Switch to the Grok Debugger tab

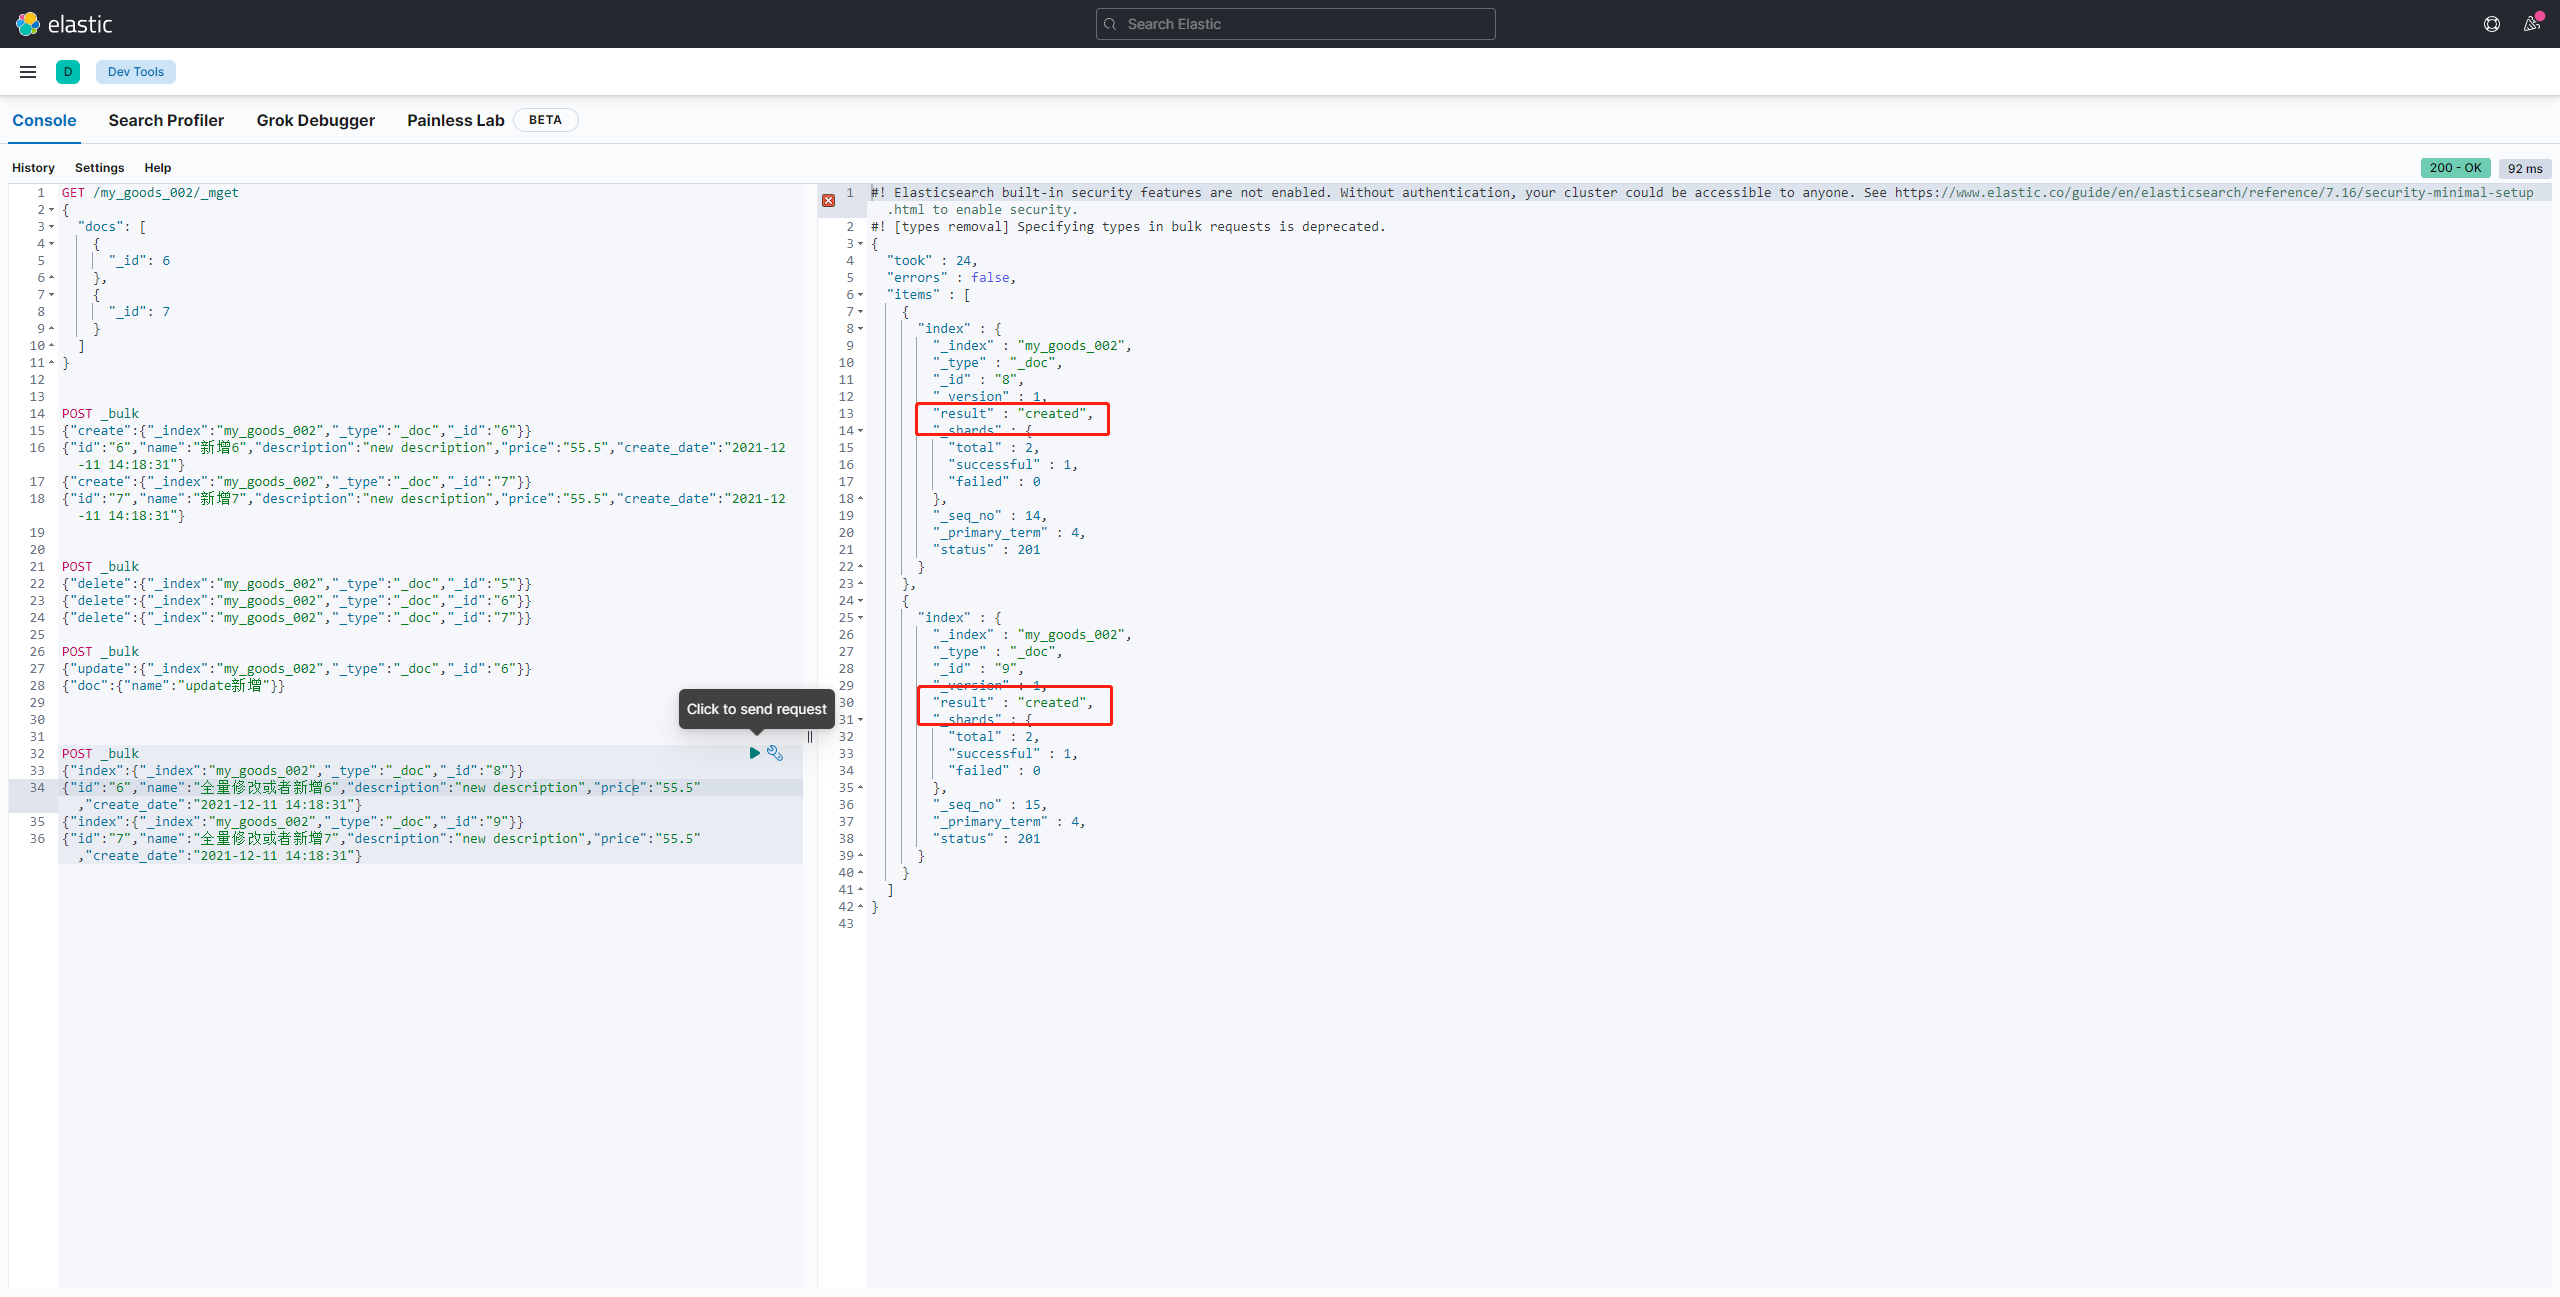[316, 119]
